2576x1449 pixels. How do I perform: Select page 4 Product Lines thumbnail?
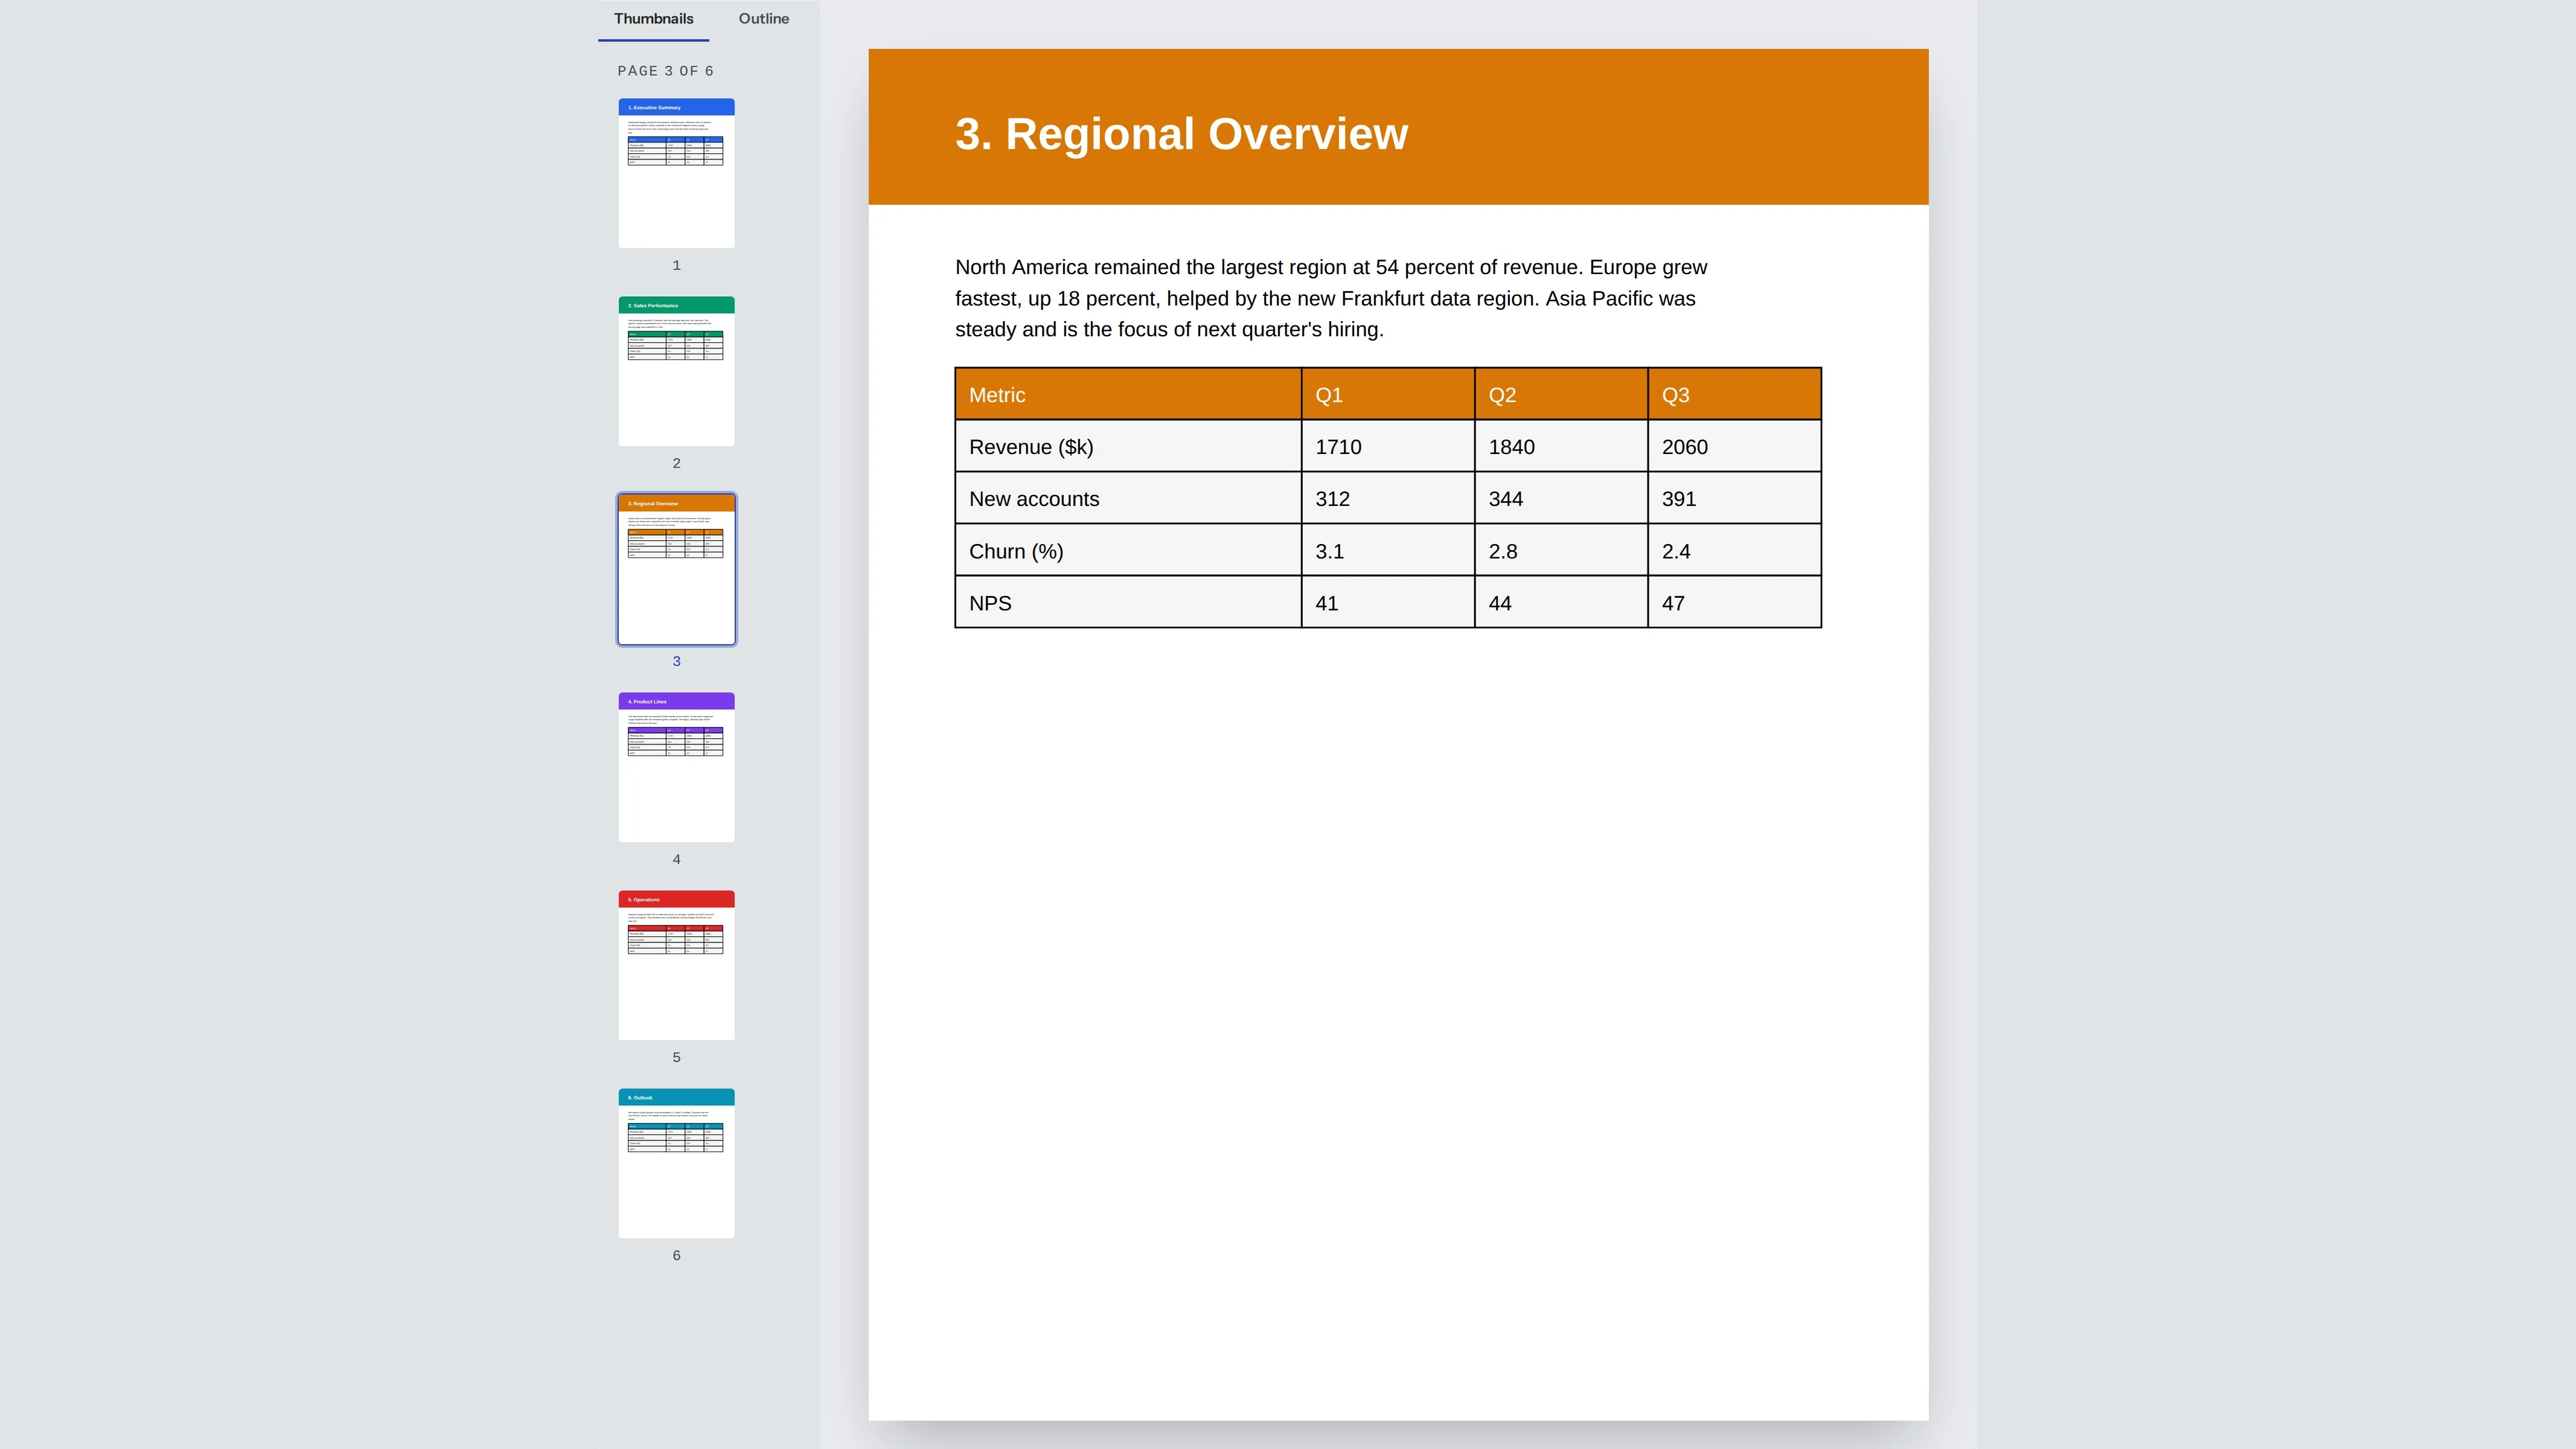coord(676,767)
